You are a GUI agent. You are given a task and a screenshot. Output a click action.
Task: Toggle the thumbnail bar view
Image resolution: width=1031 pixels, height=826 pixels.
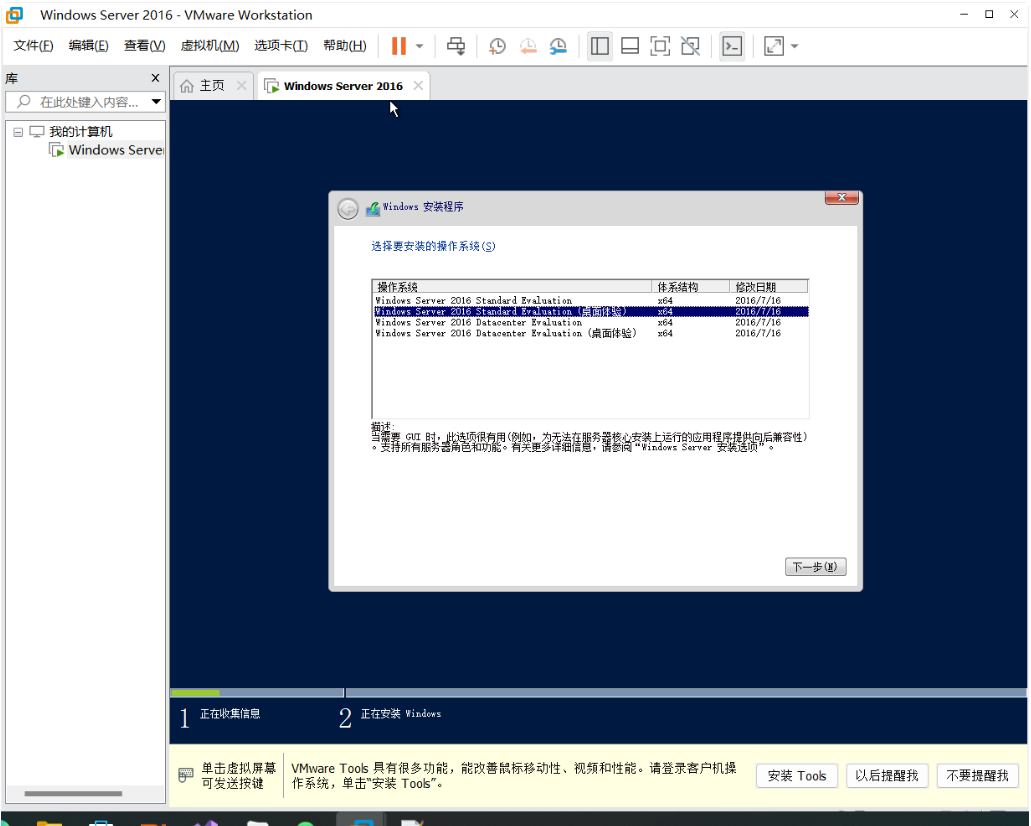pos(630,46)
